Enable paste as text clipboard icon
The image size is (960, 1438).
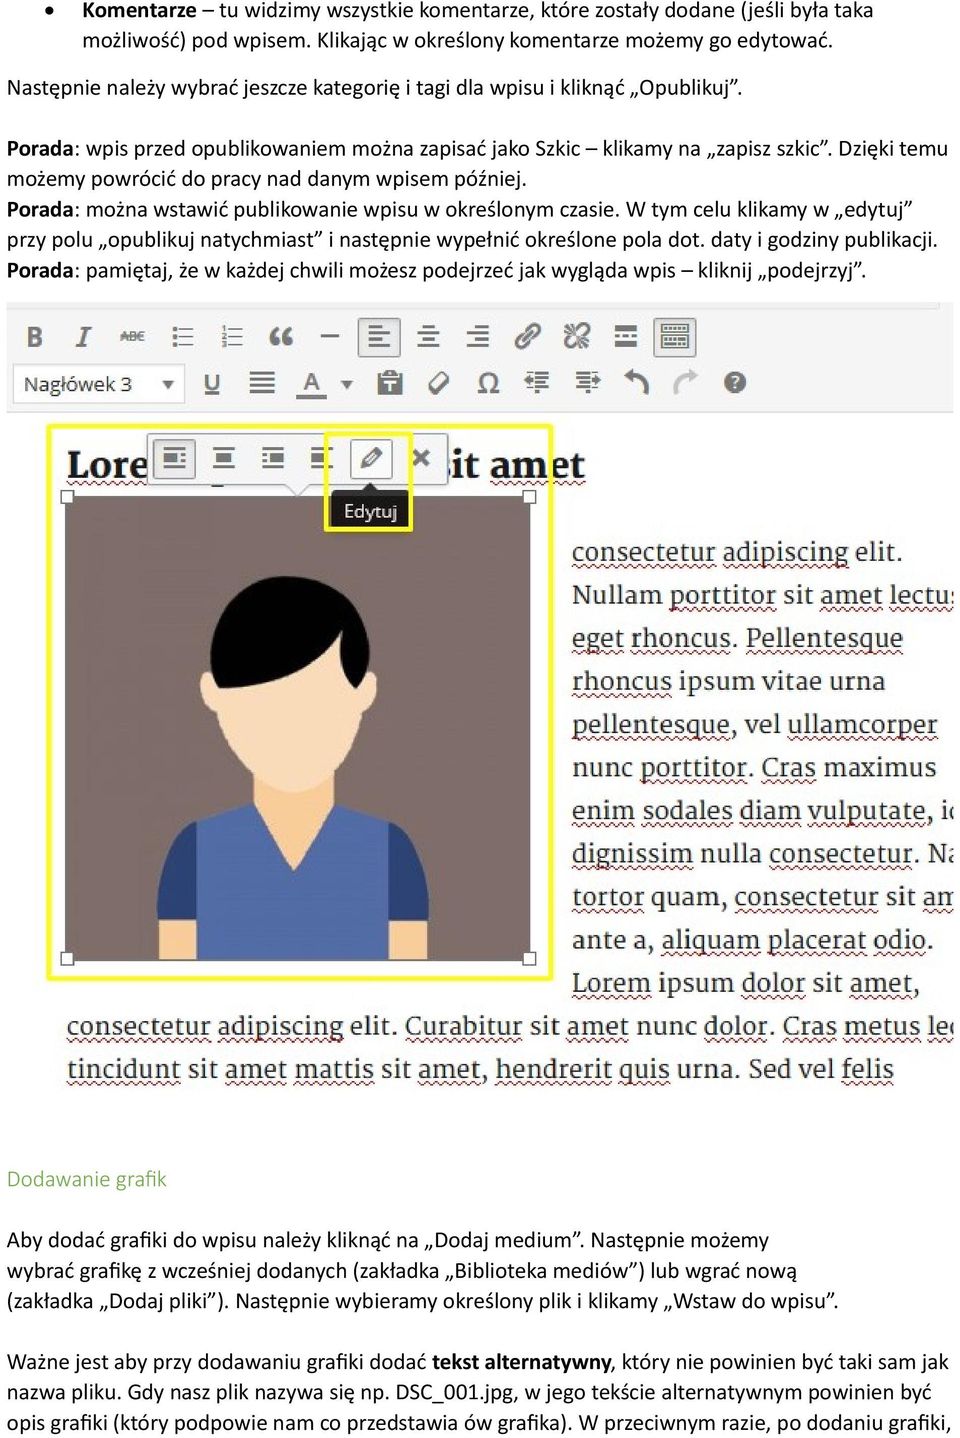click(x=390, y=383)
